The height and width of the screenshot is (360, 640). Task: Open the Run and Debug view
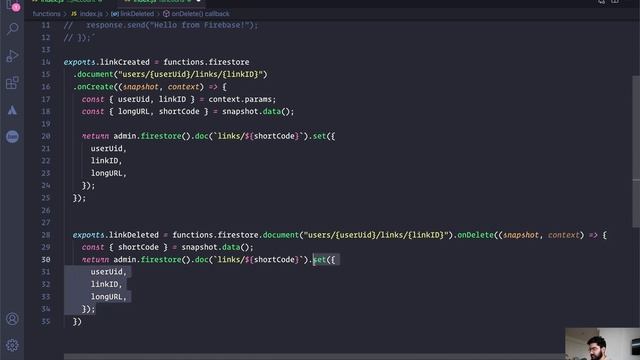coord(12,56)
